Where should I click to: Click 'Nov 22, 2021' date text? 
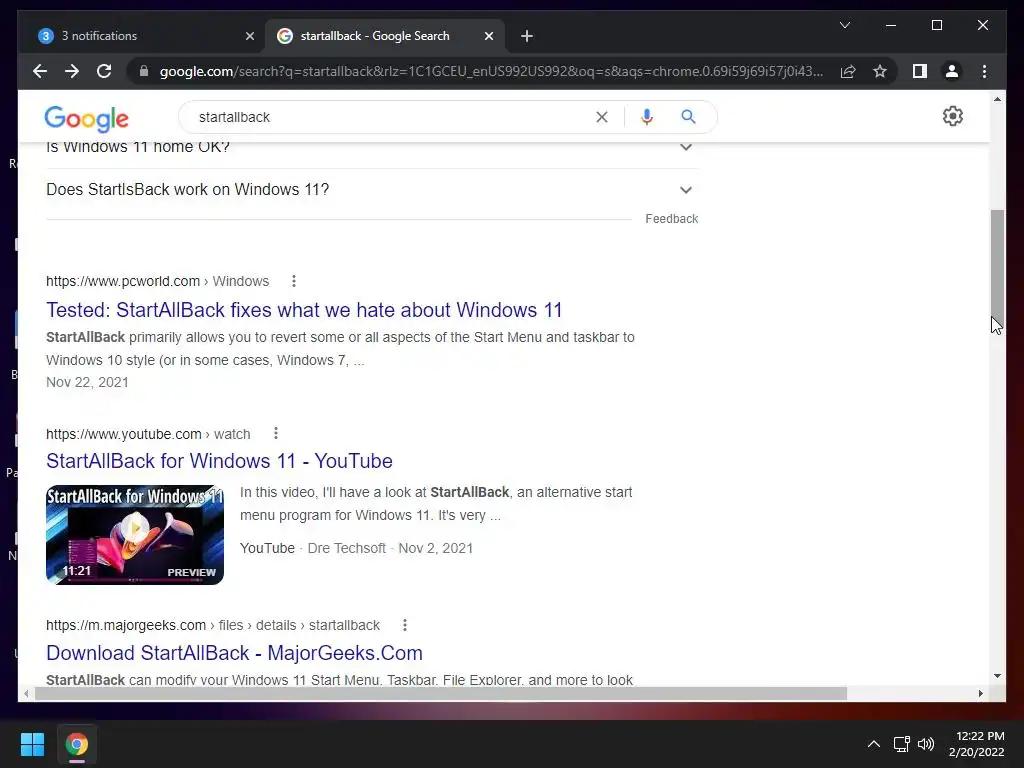pyautogui.click(x=88, y=382)
